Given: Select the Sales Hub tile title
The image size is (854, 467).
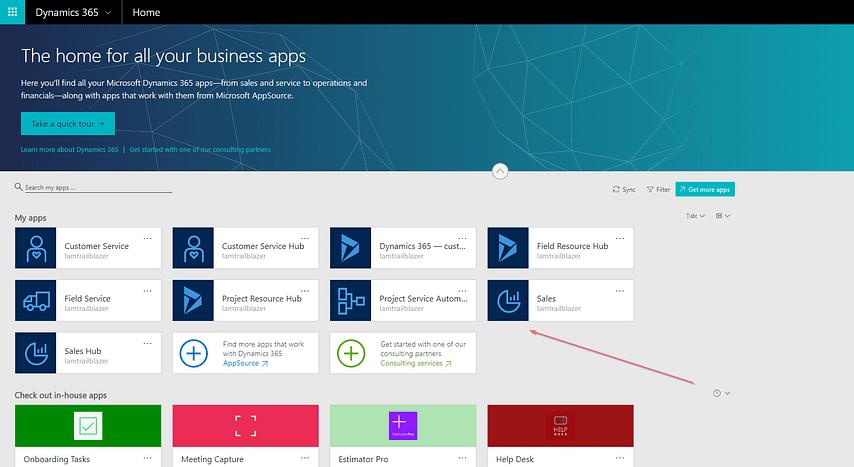Looking at the screenshot, I should [x=83, y=351].
